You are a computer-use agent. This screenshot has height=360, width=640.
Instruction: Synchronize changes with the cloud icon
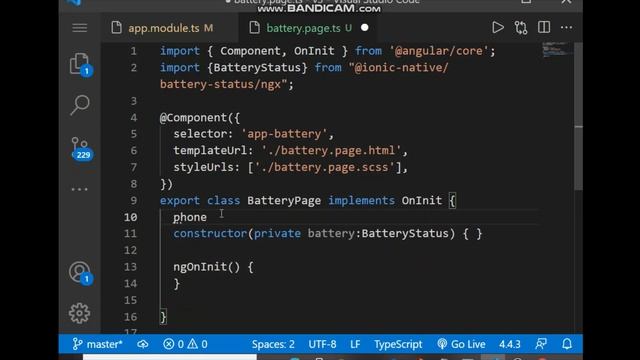tap(143, 344)
